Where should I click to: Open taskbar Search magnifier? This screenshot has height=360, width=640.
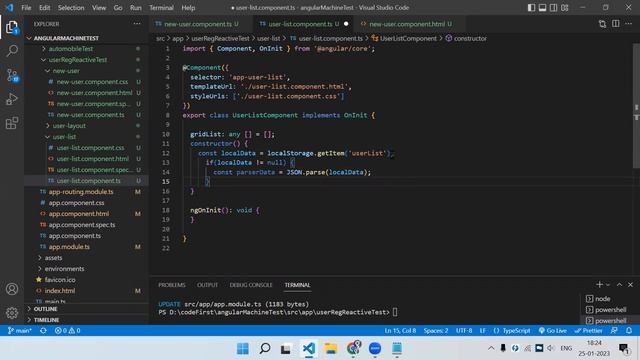265,349
